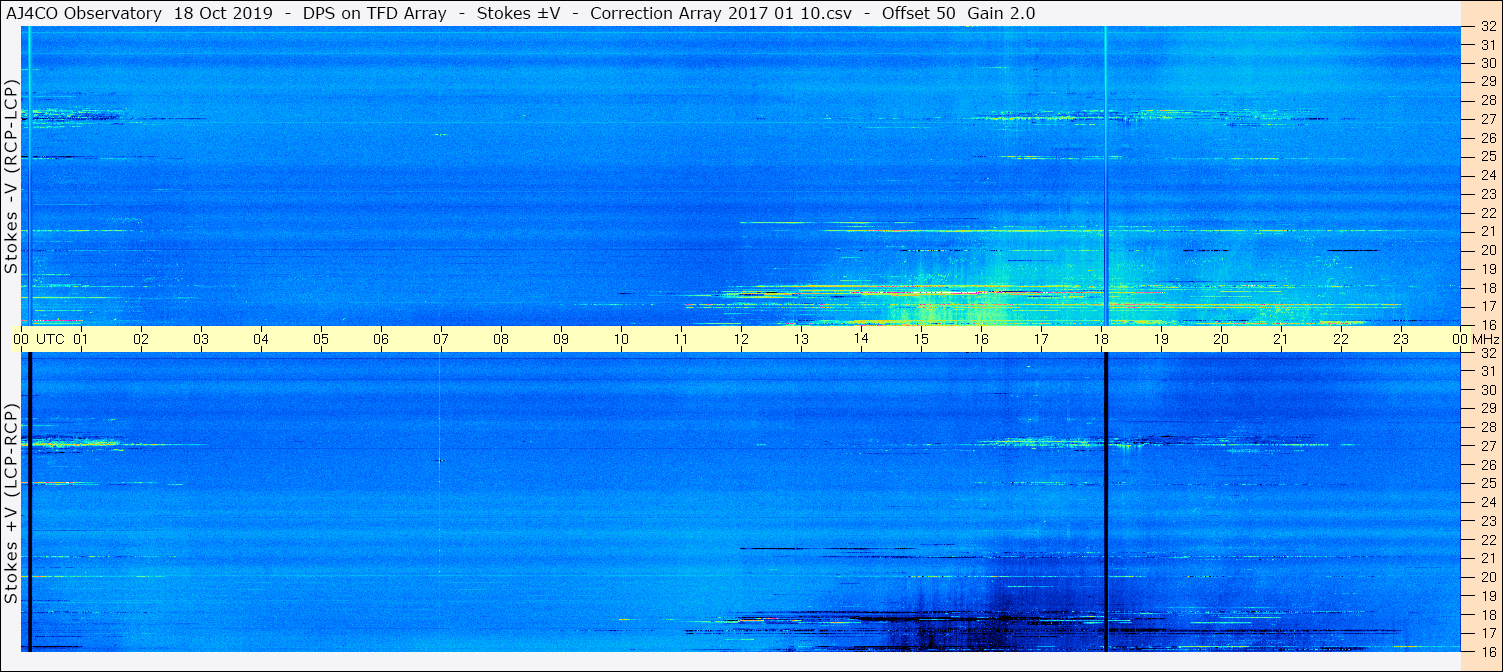Click the 32 MHz label of Stokes -V panel

pyautogui.click(x=1487, y=27)
